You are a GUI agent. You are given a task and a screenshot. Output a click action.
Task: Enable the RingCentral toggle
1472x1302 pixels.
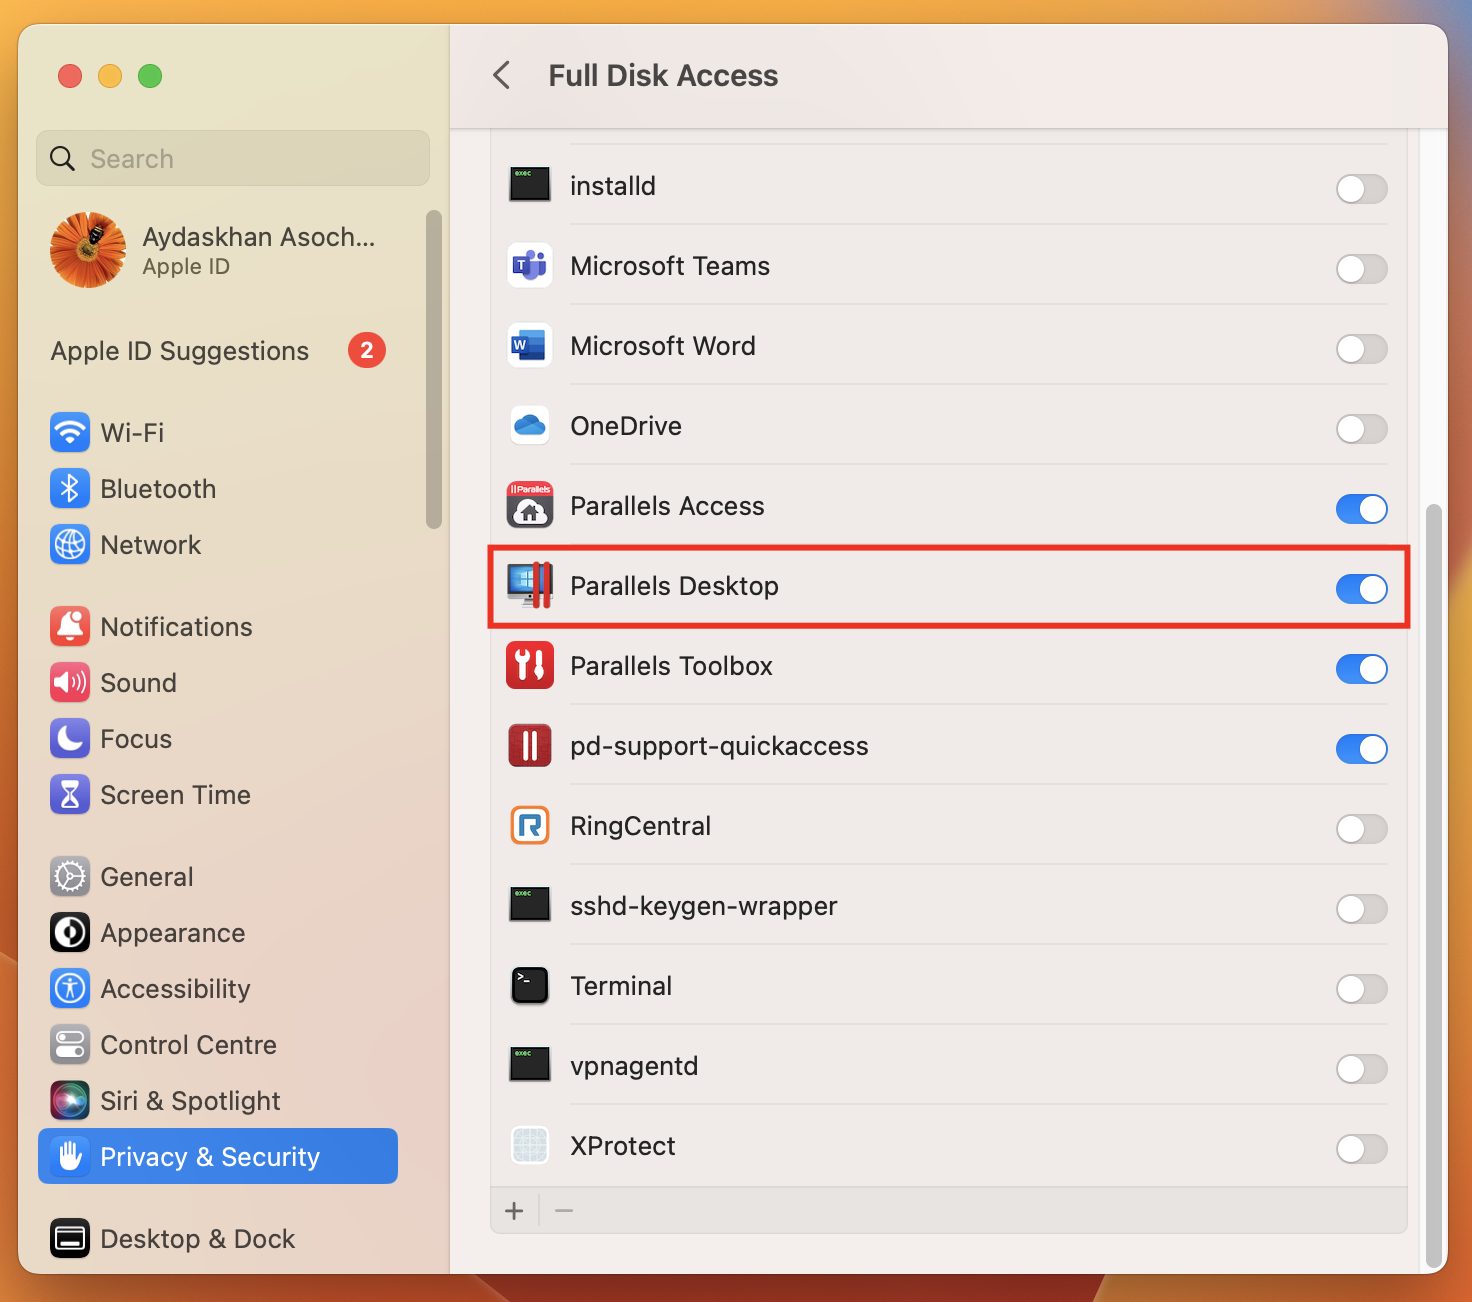[x=1361, y=828]
